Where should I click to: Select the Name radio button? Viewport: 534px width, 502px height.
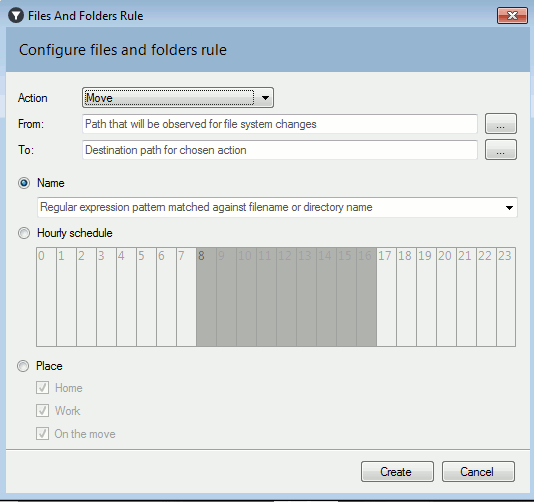click(x=24, y=183)
